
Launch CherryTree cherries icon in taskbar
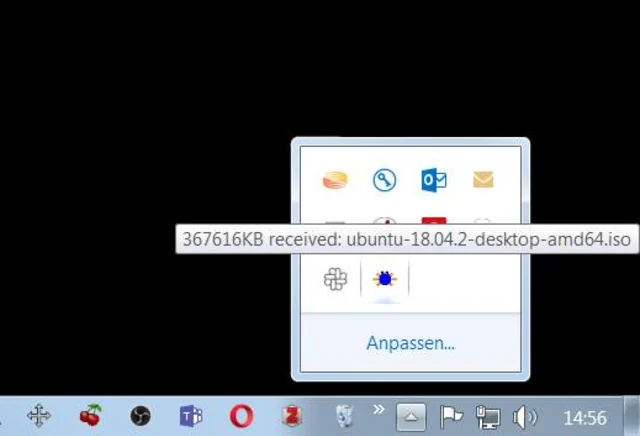click(x=90, y=416)
